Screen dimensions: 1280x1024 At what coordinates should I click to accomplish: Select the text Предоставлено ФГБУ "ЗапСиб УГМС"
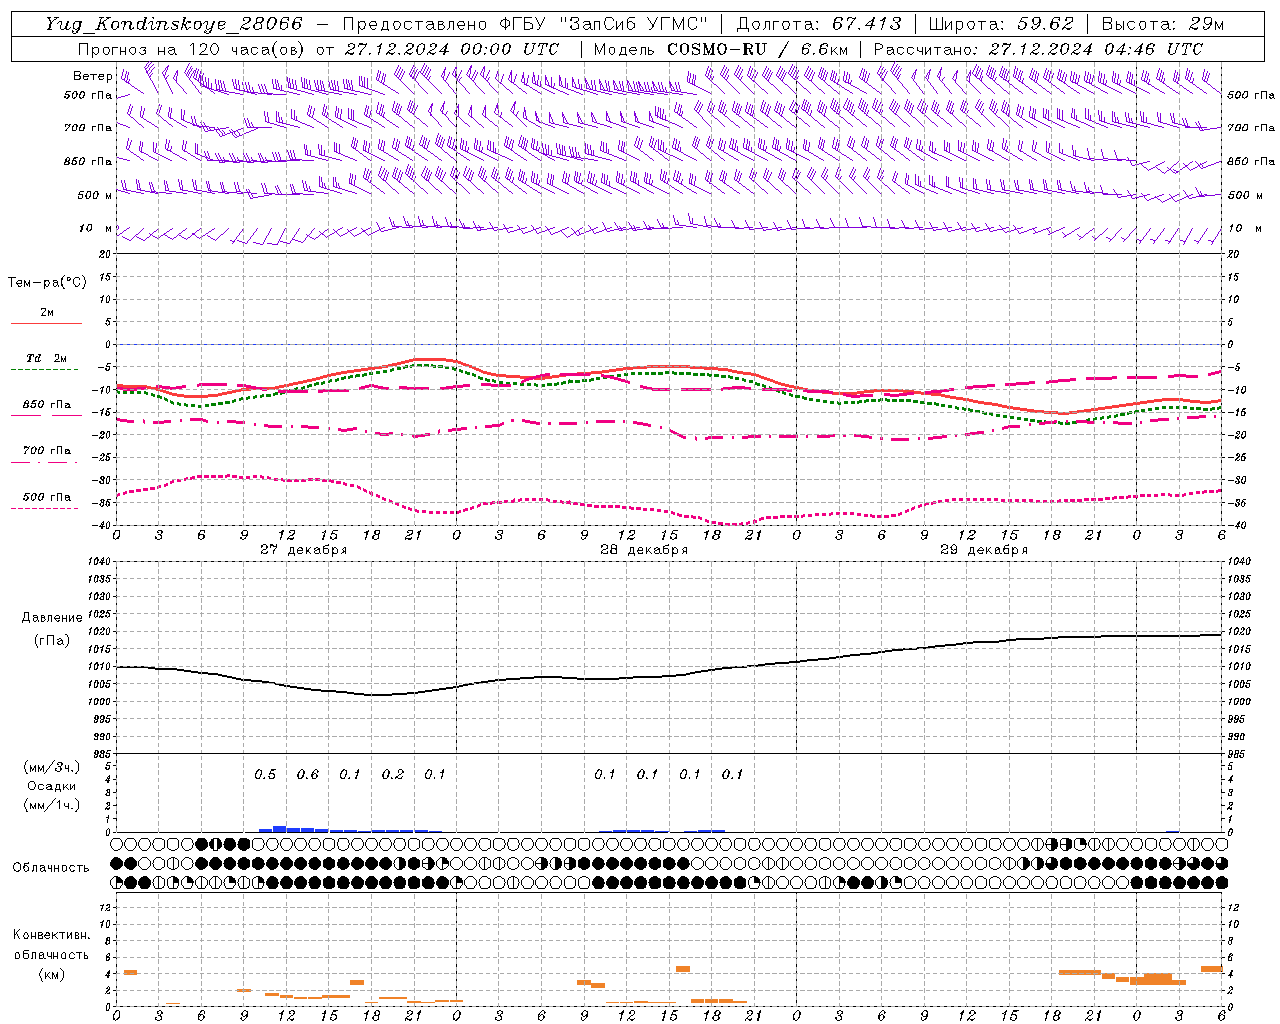click(525, 24)
